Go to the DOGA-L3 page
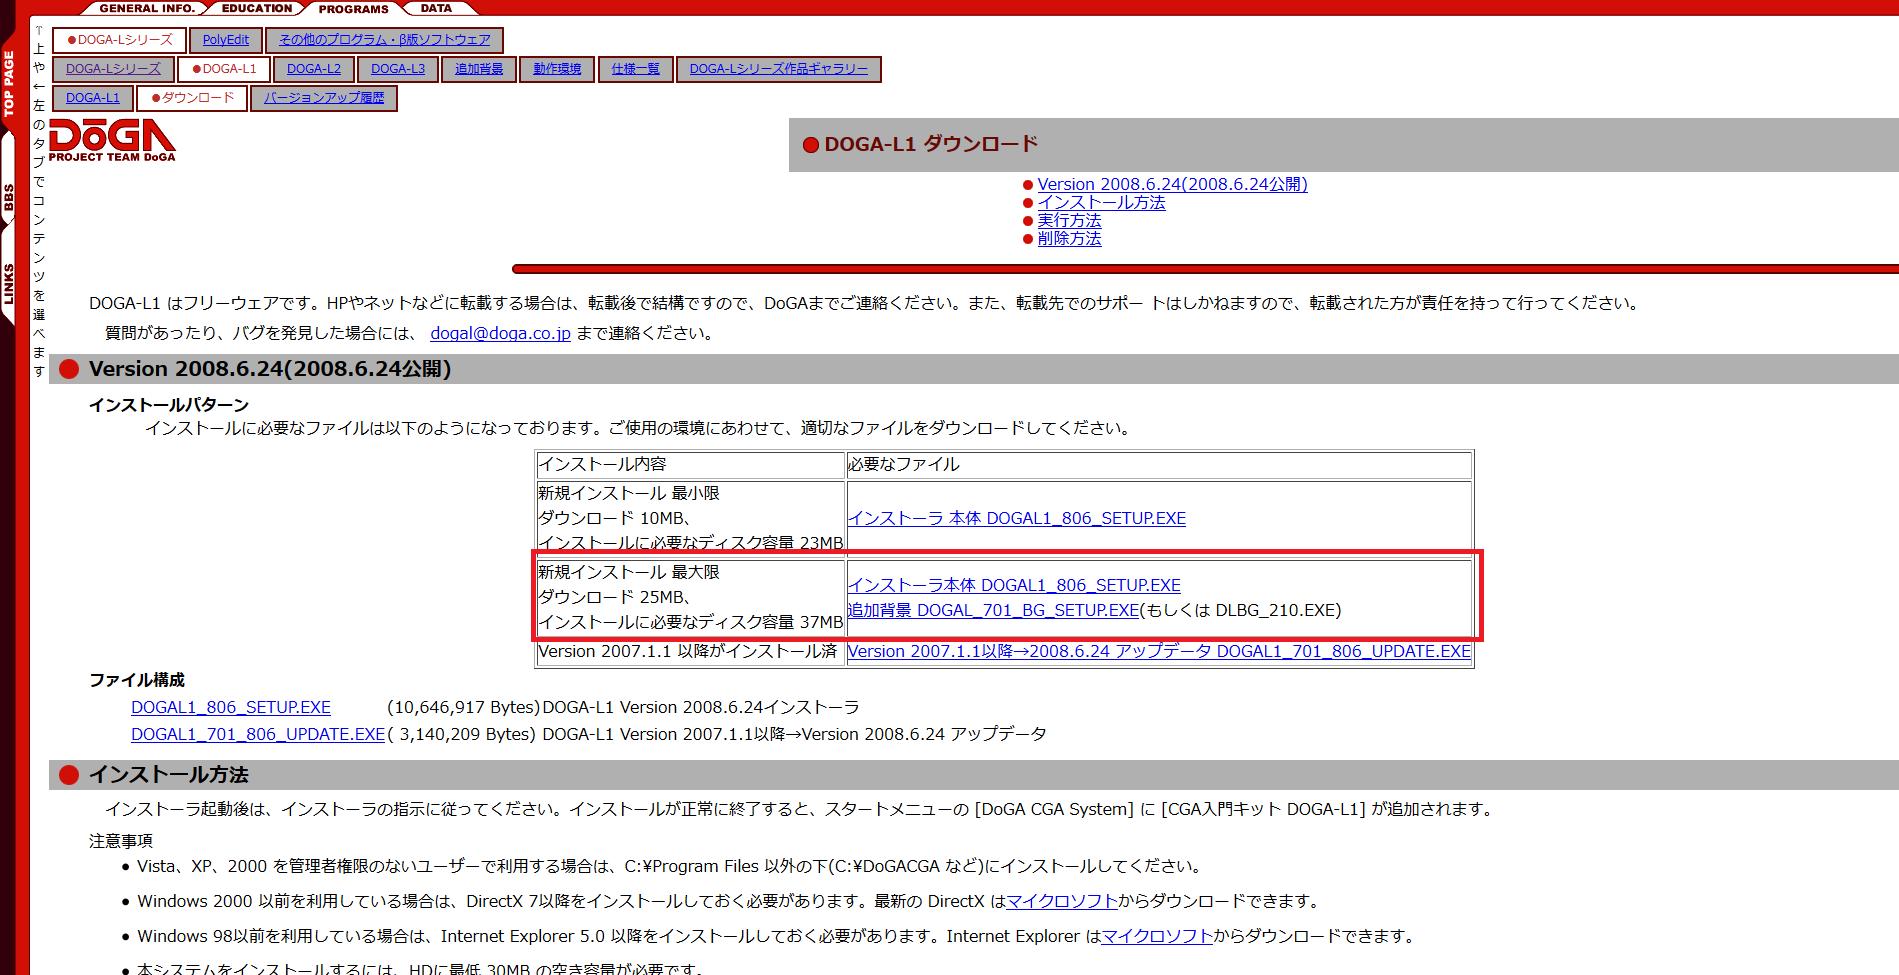This screenshot has width=1899, height=975. click(x=398, y=69)
